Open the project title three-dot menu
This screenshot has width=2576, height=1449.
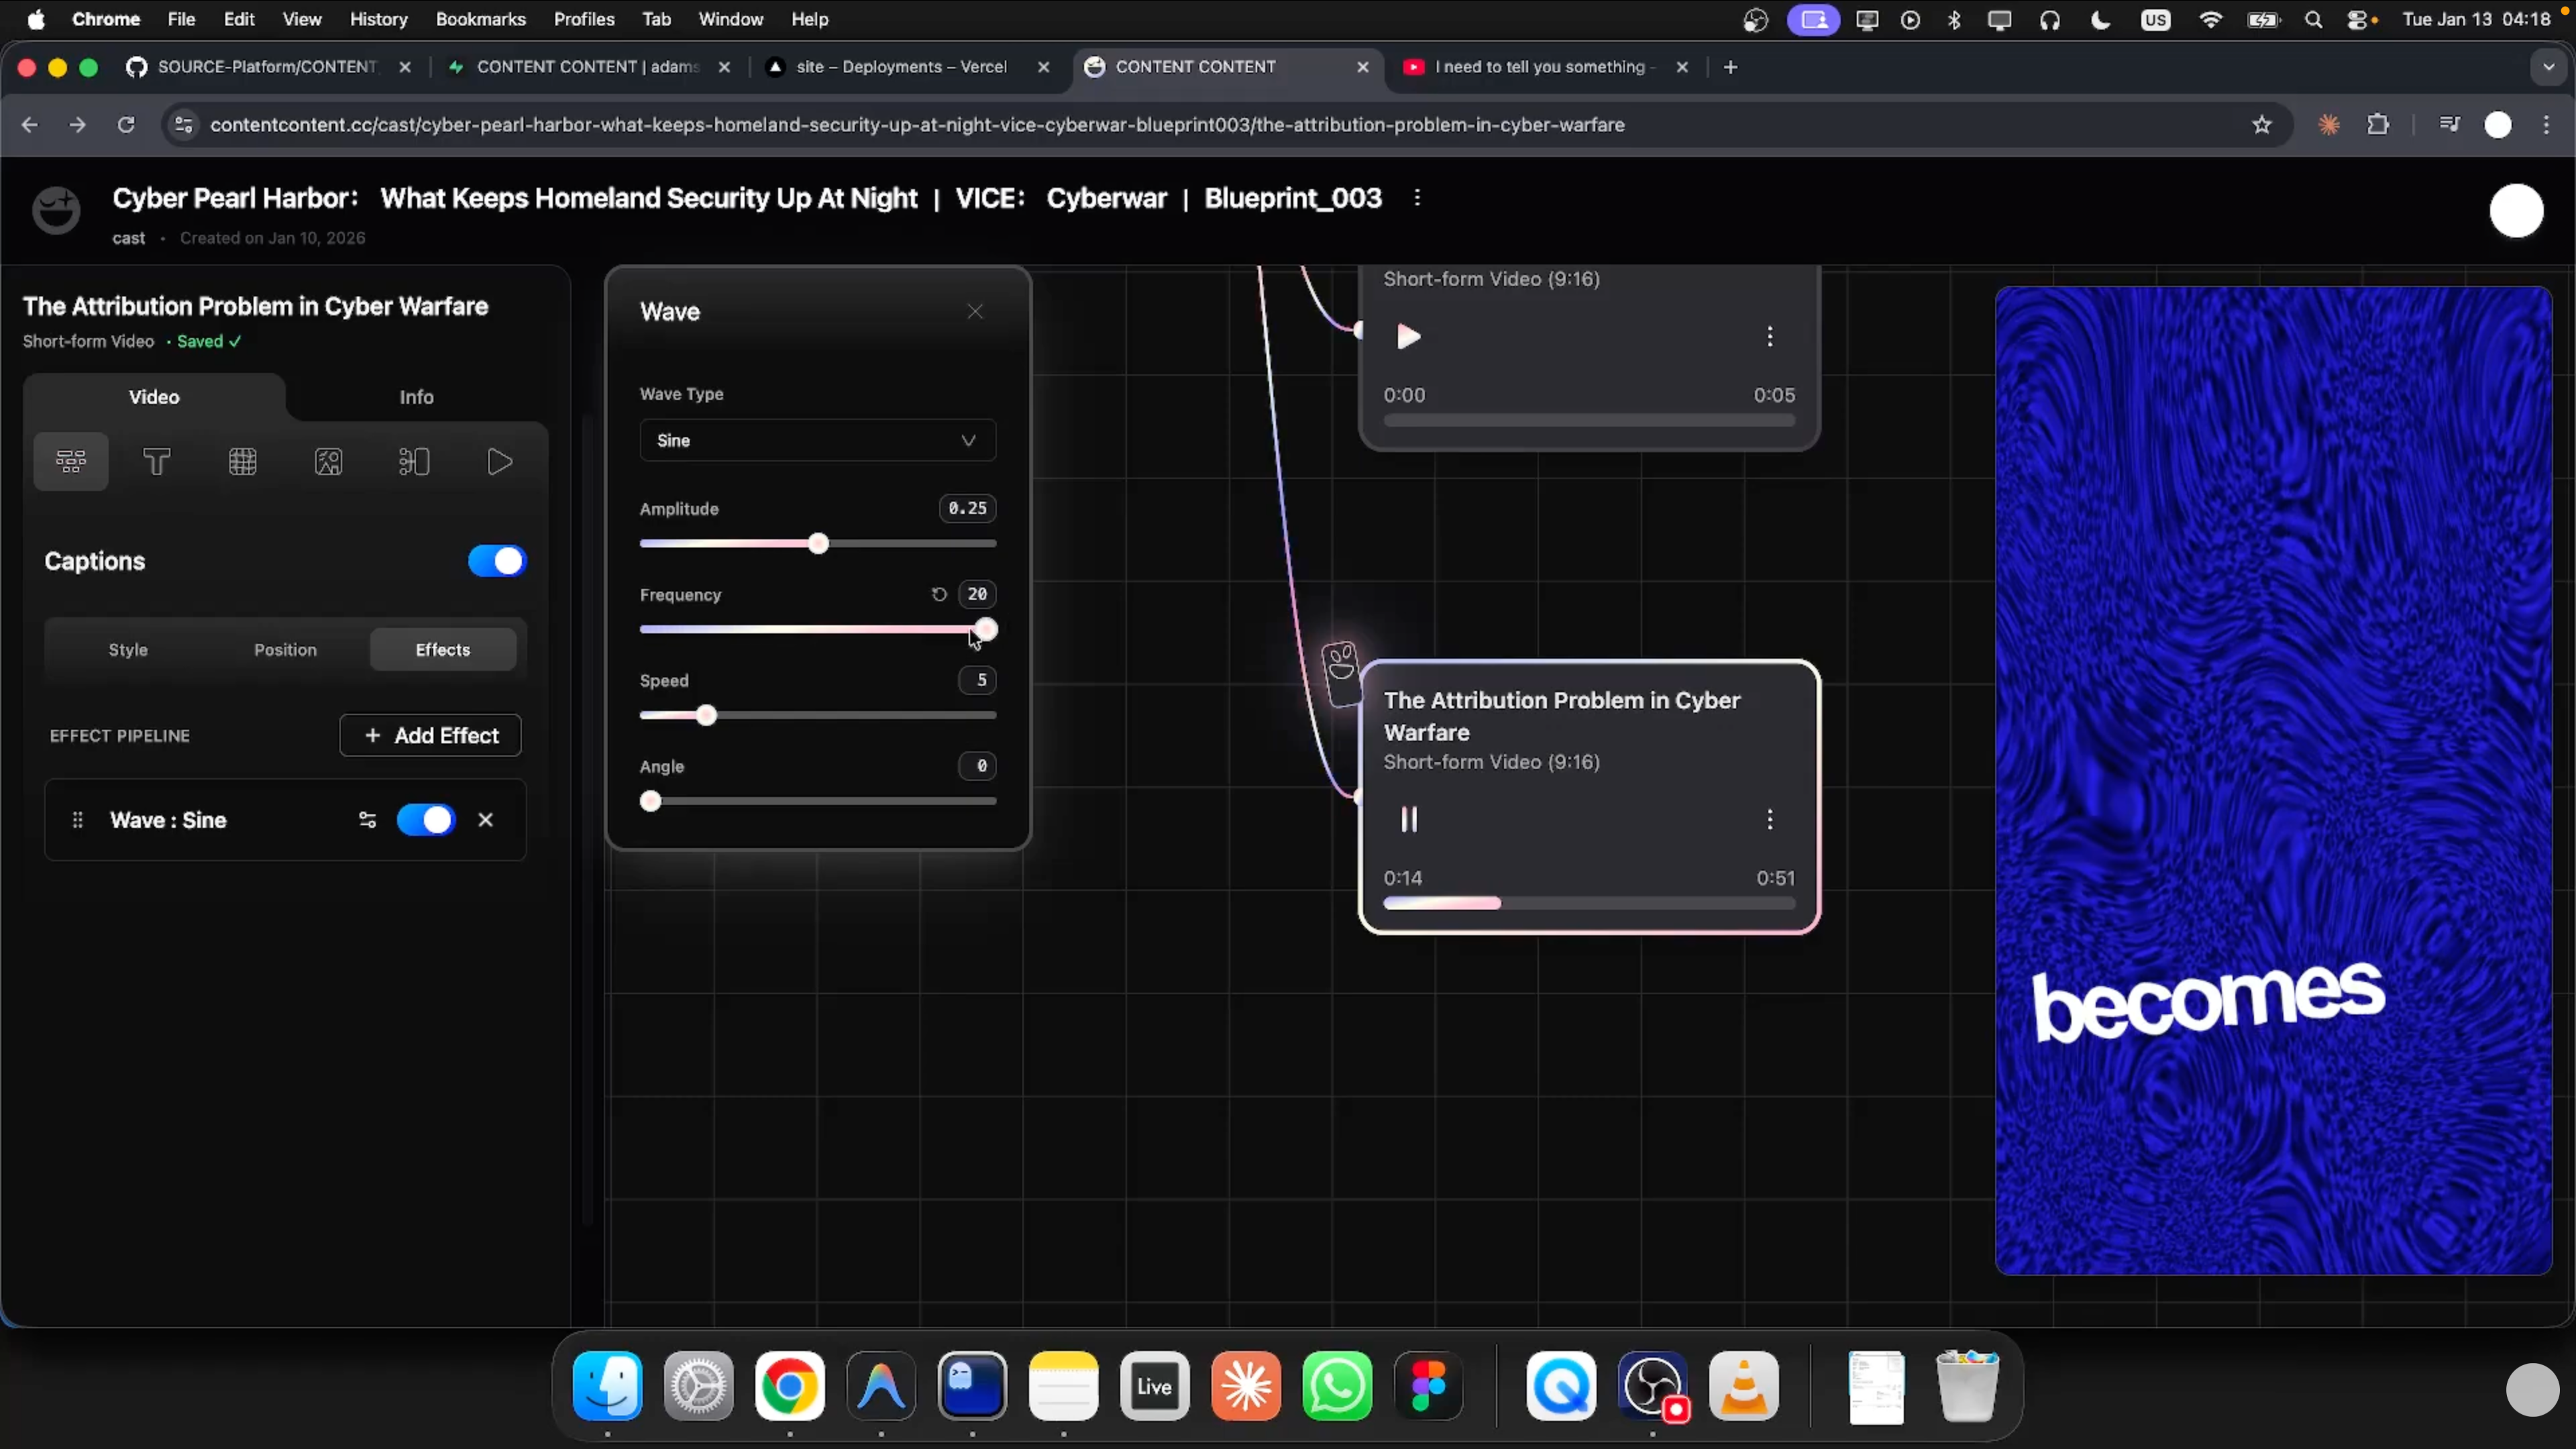click(1417, 198)
